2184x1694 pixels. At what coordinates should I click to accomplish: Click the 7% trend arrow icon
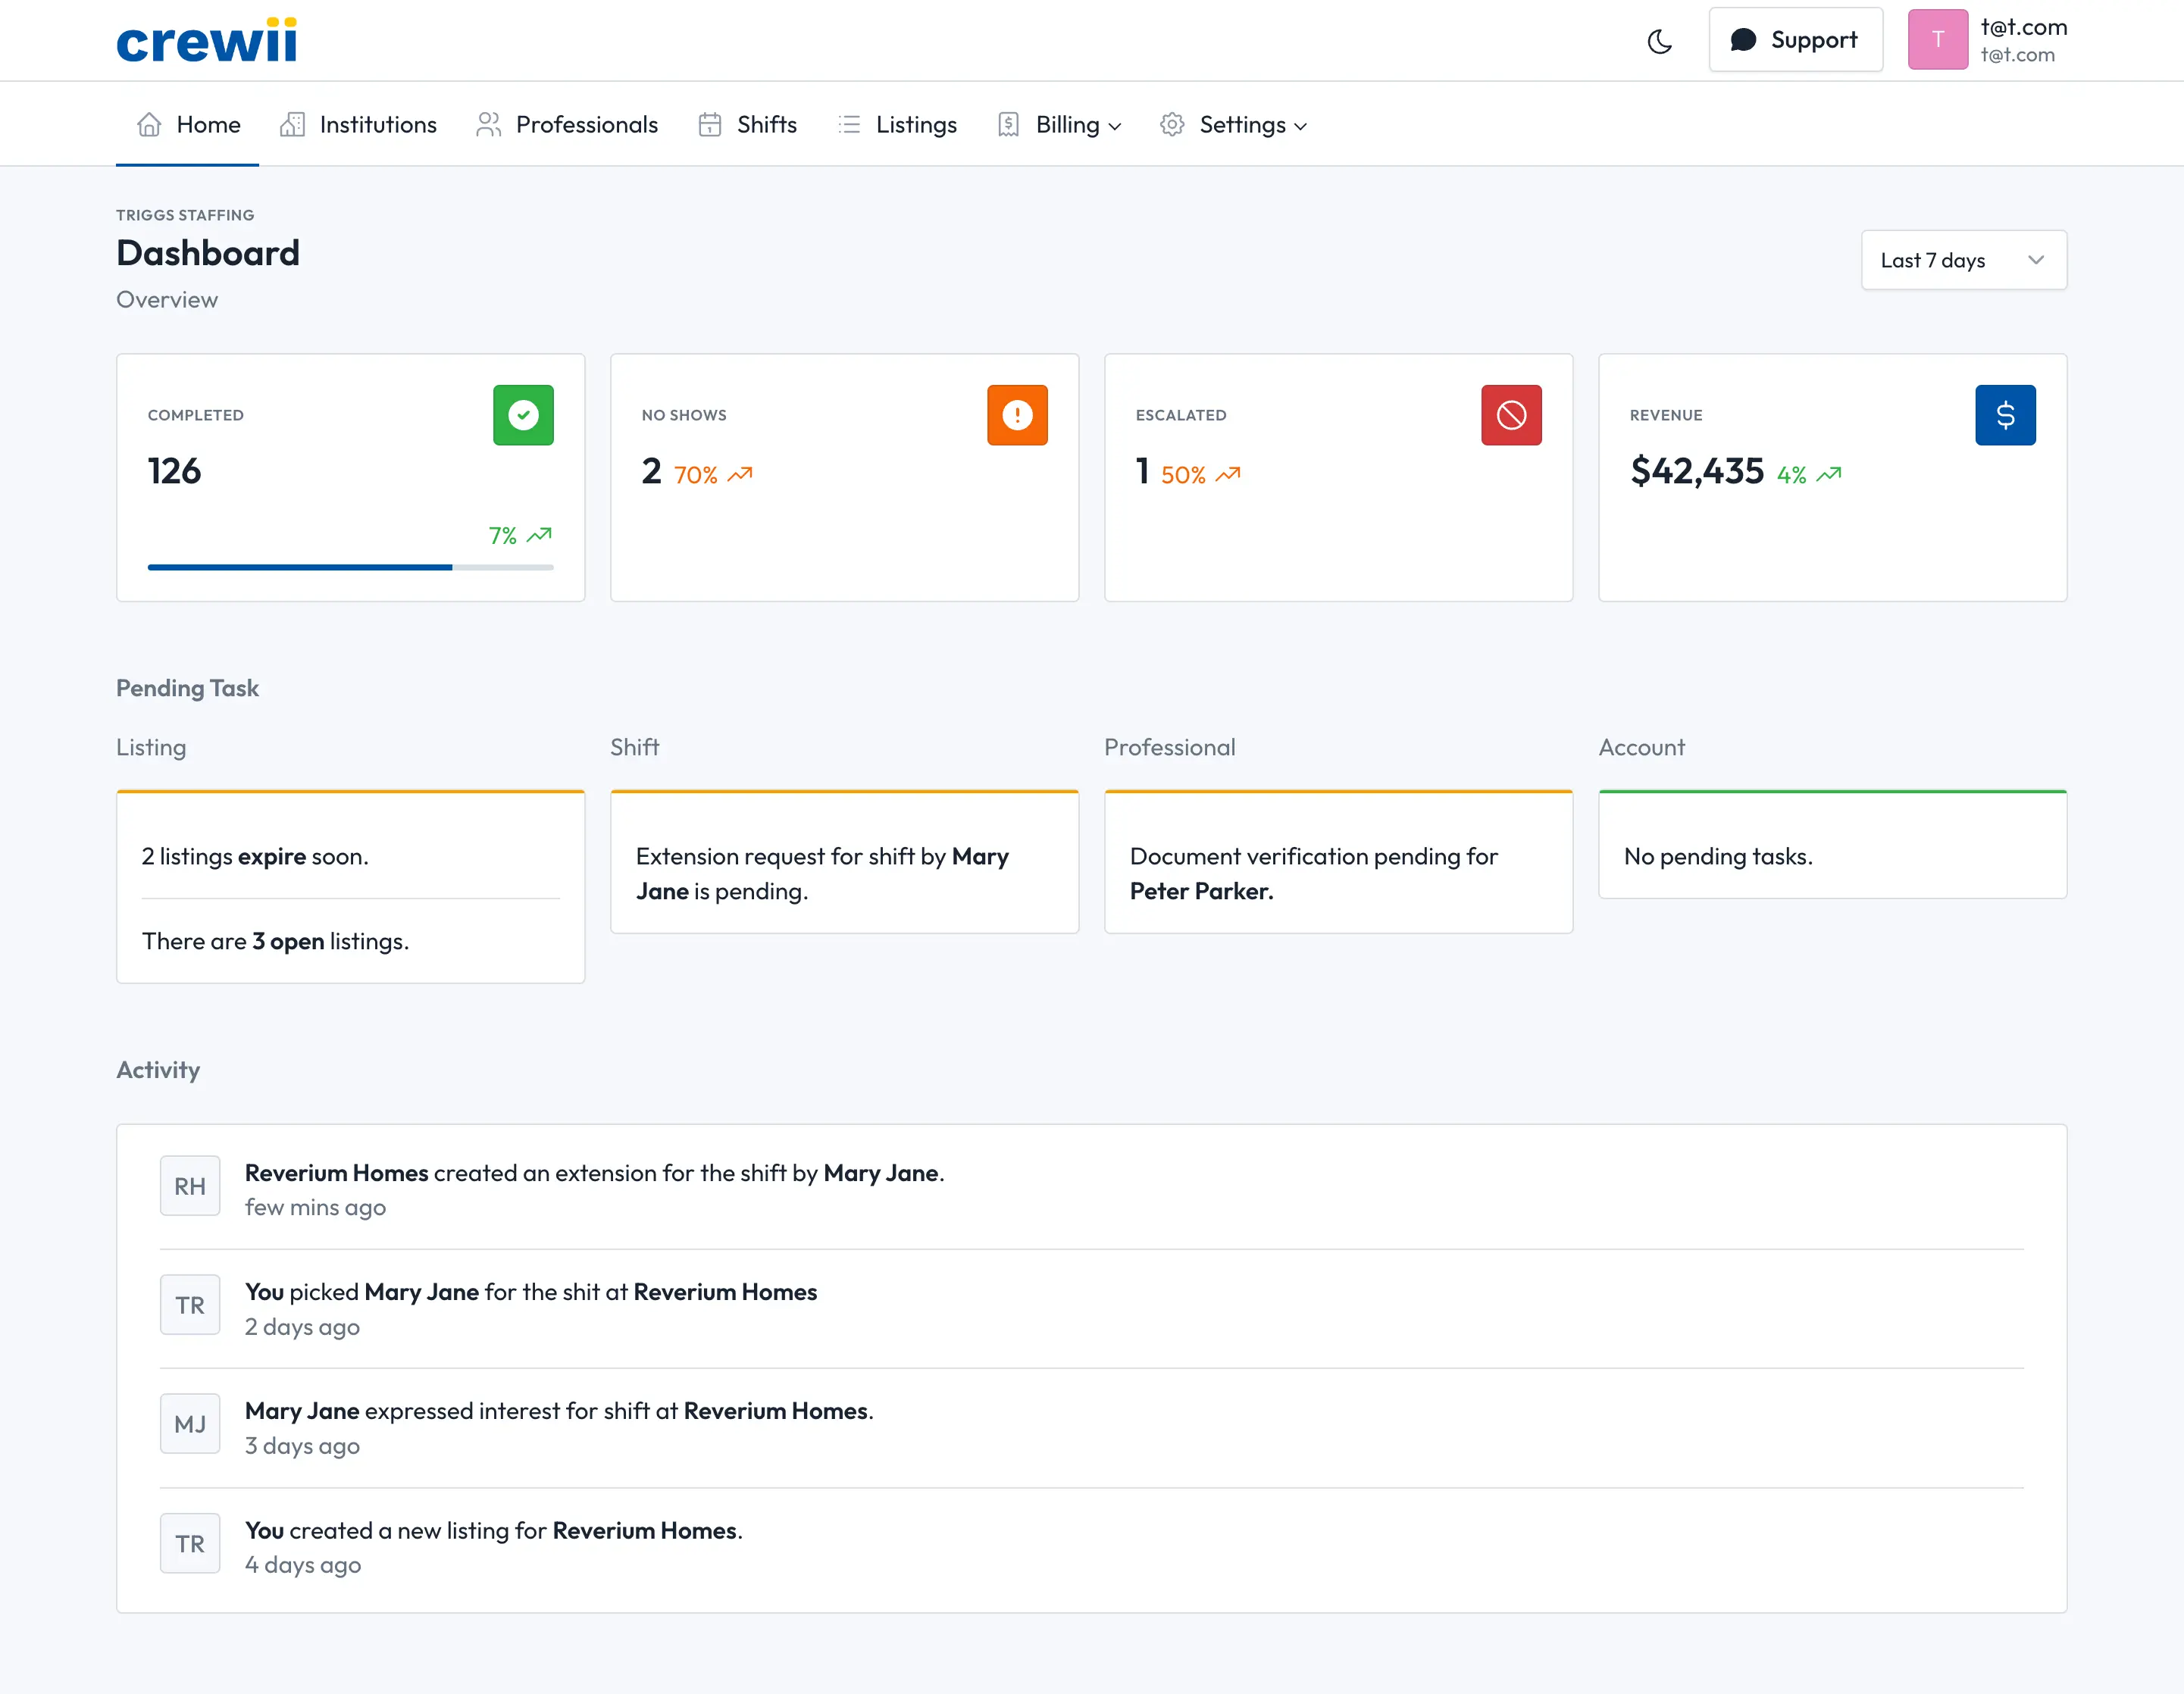pyautogui.click(x=539, y=535)
